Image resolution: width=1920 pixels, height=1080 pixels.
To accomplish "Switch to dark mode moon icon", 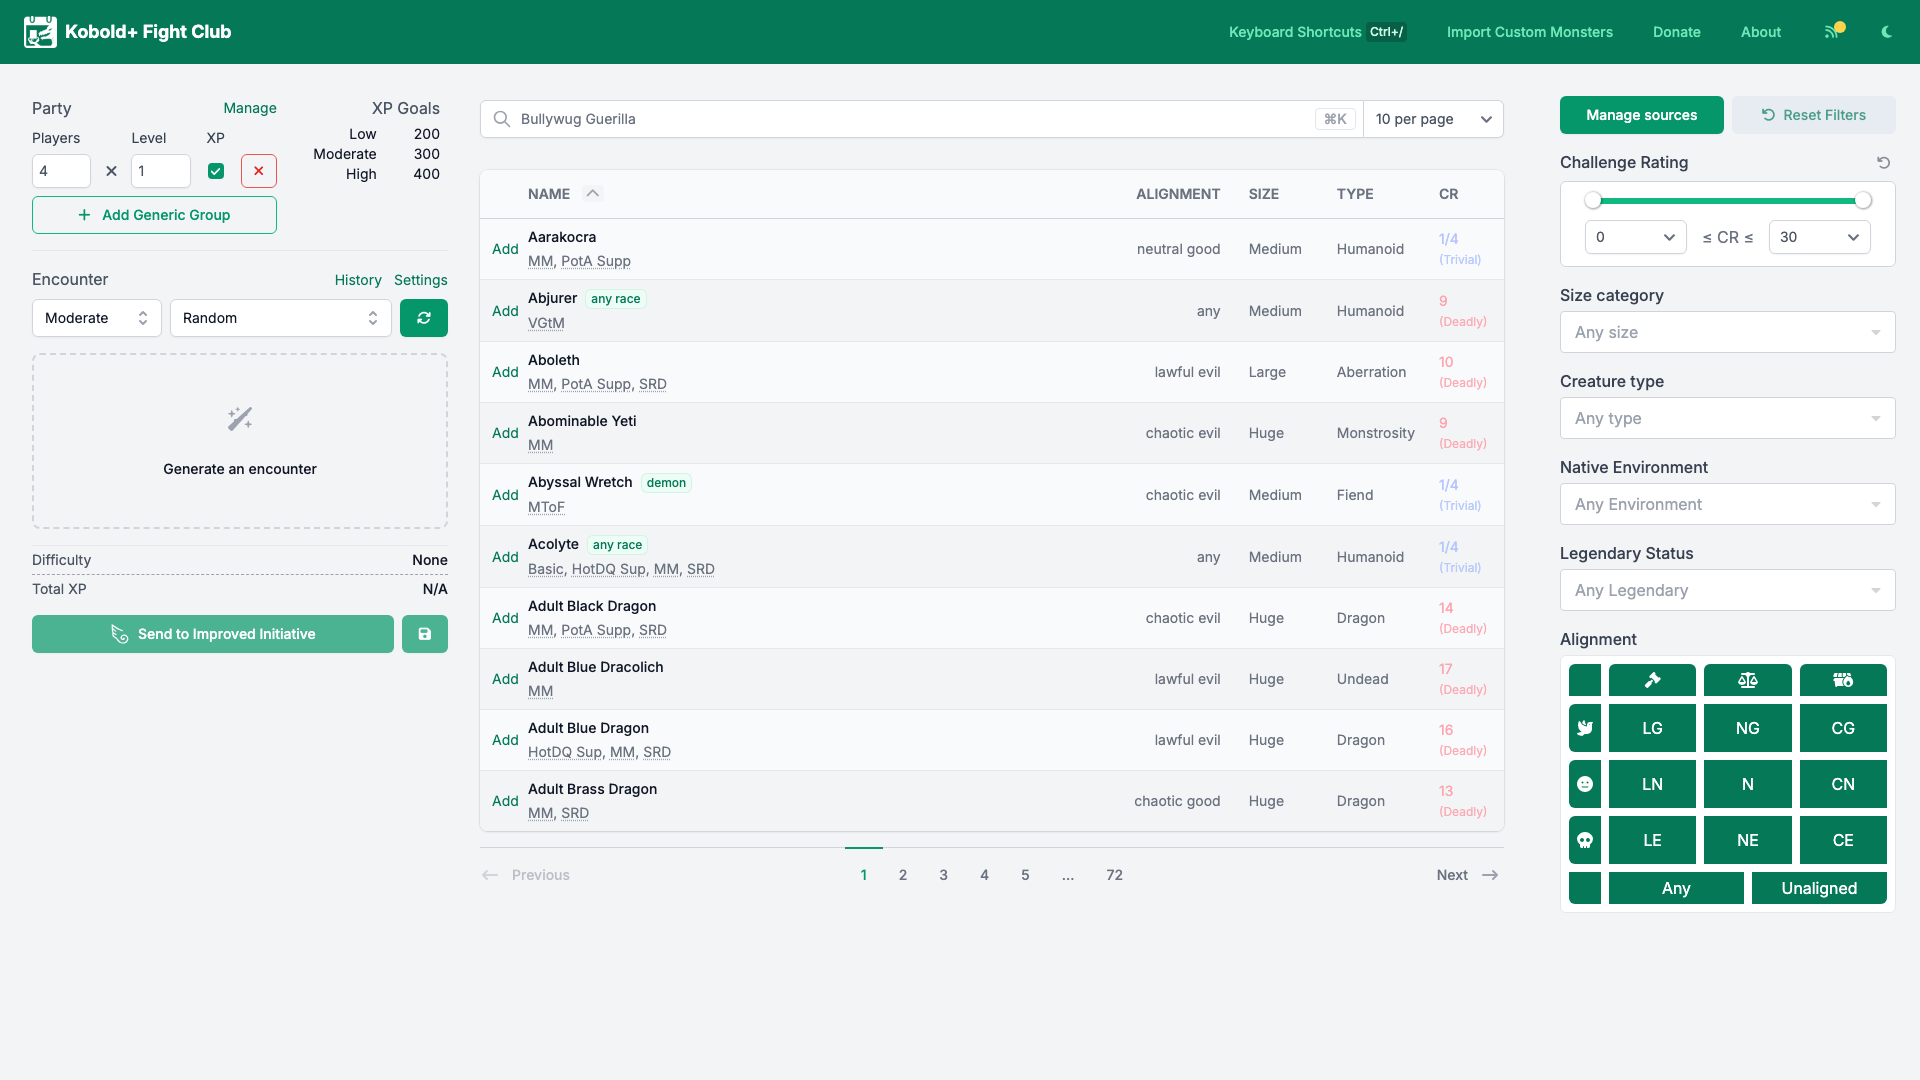I will pos(1887,32).
